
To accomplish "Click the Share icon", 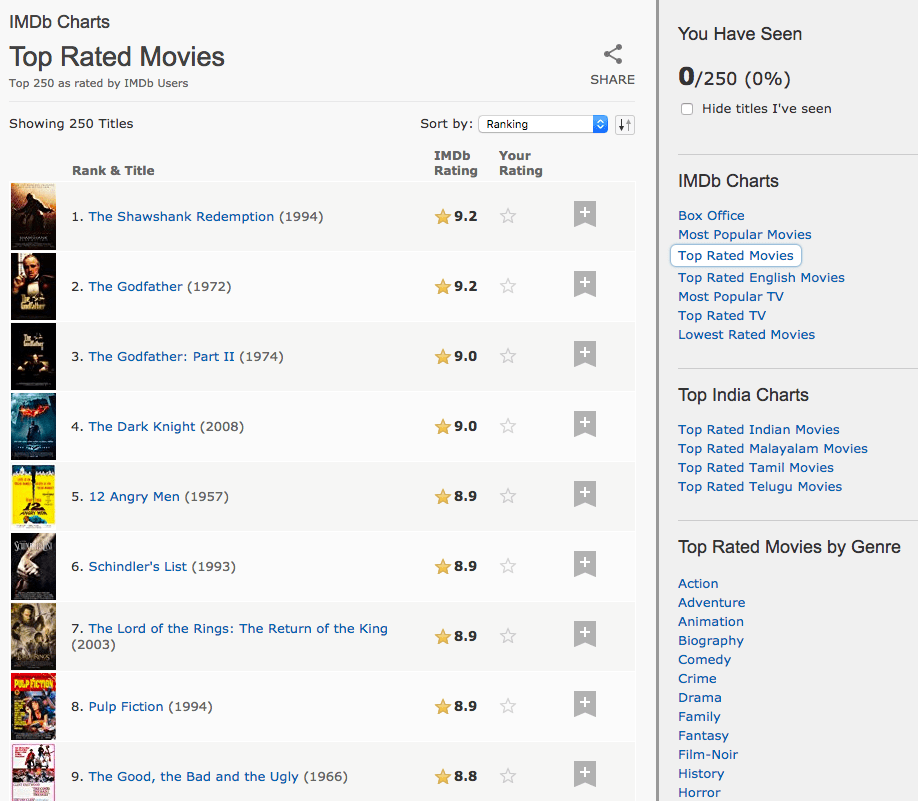I will pos(613,53).
